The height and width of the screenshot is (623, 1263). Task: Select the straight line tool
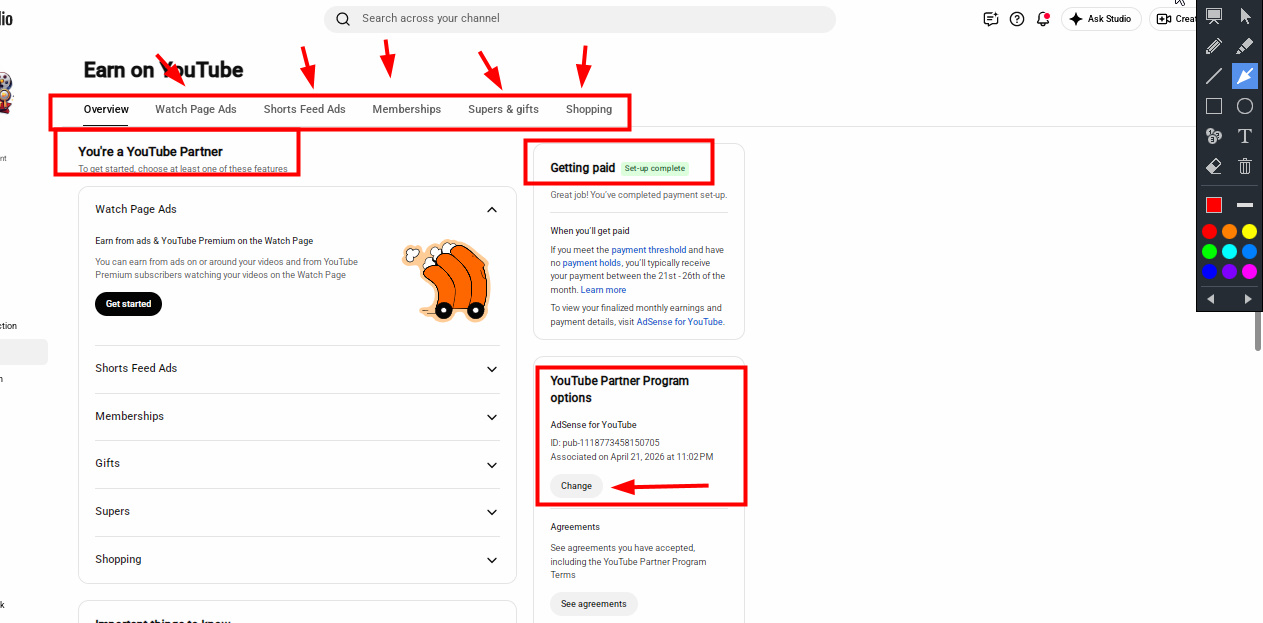coord(1214,76)
